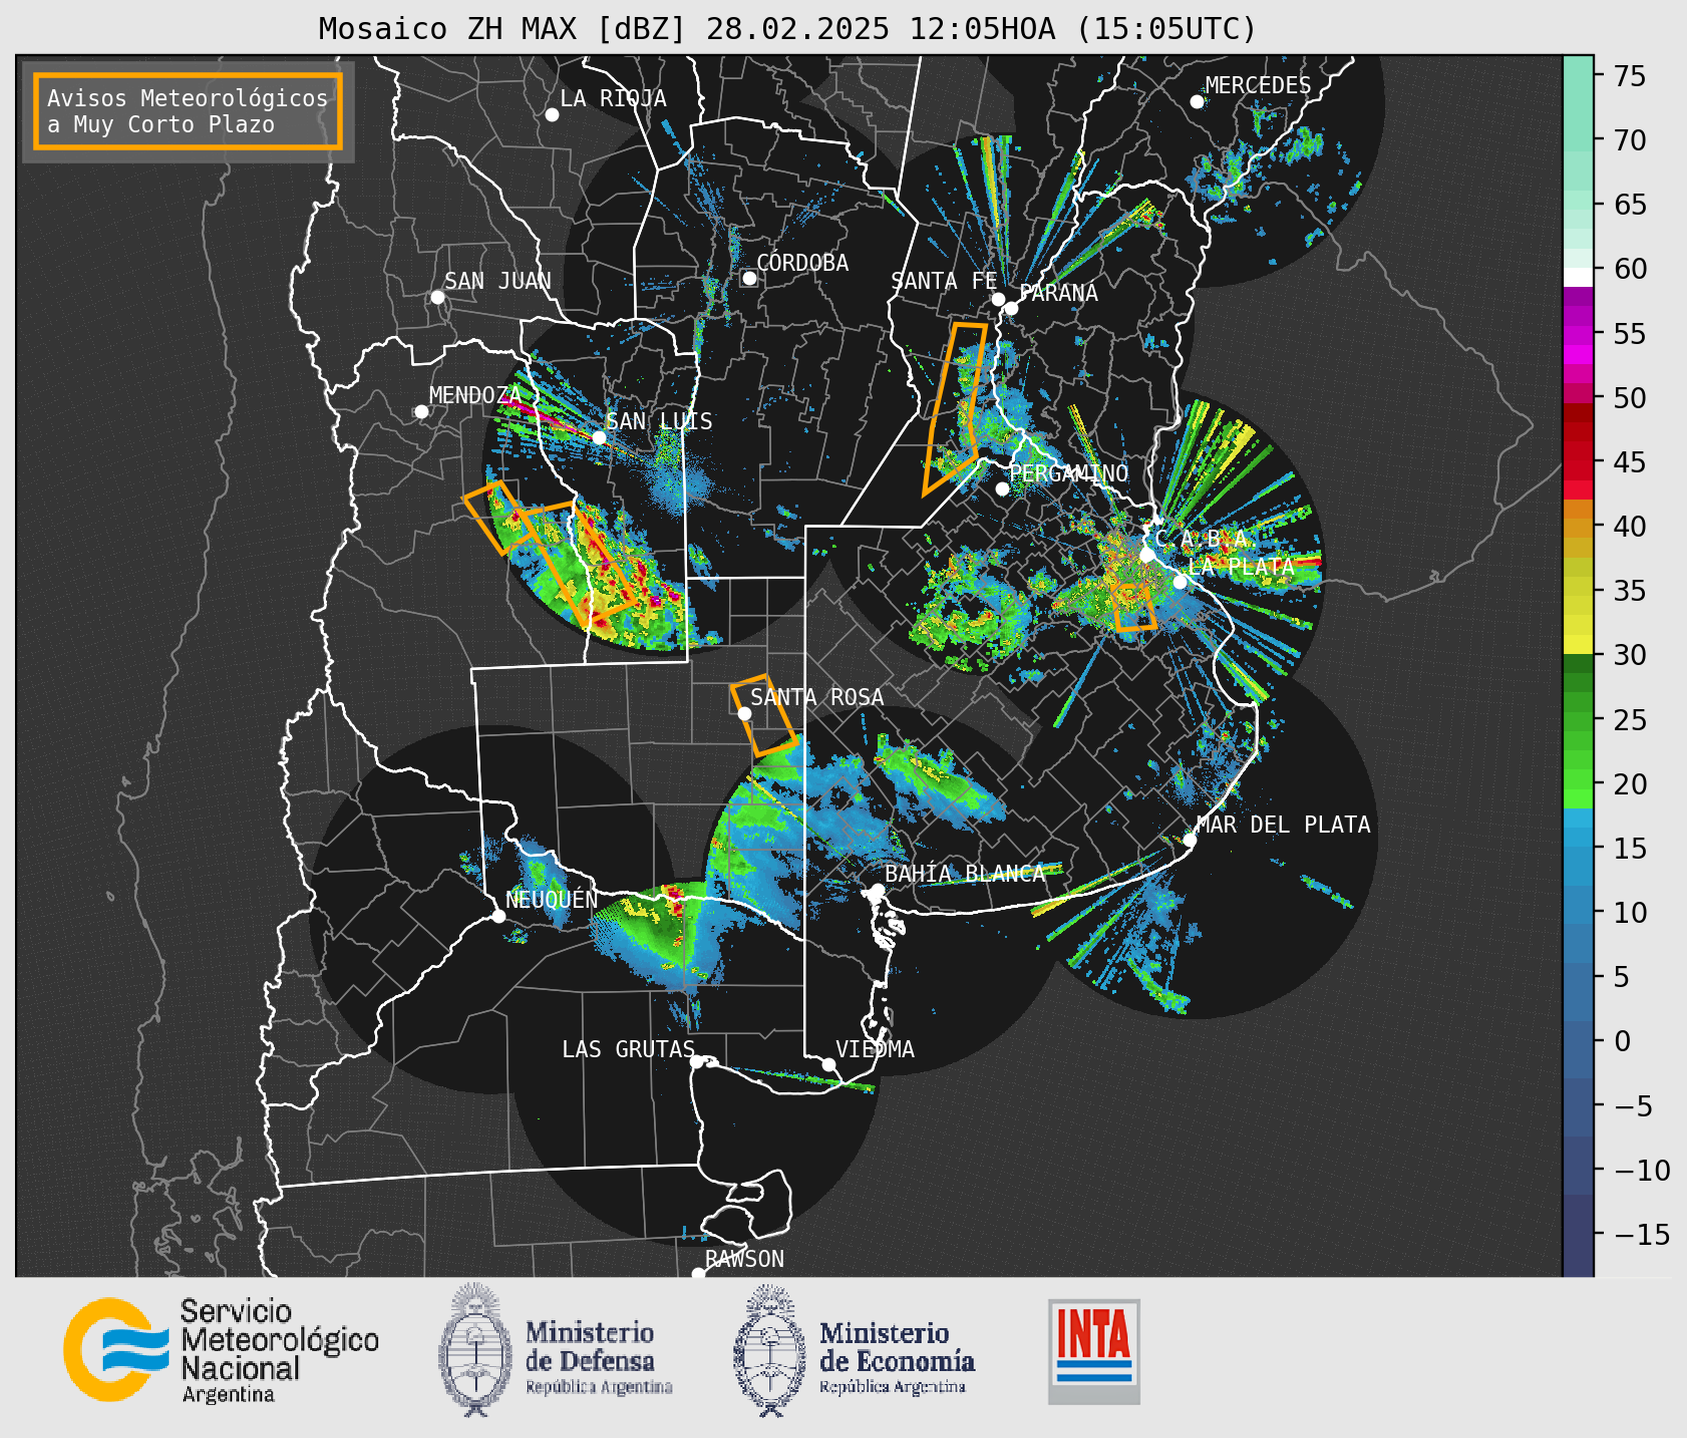Click the '−15' label on the dBZ scale
The image size is (1687, 1438).
pyautogui.click(x=1640, y=1235)
